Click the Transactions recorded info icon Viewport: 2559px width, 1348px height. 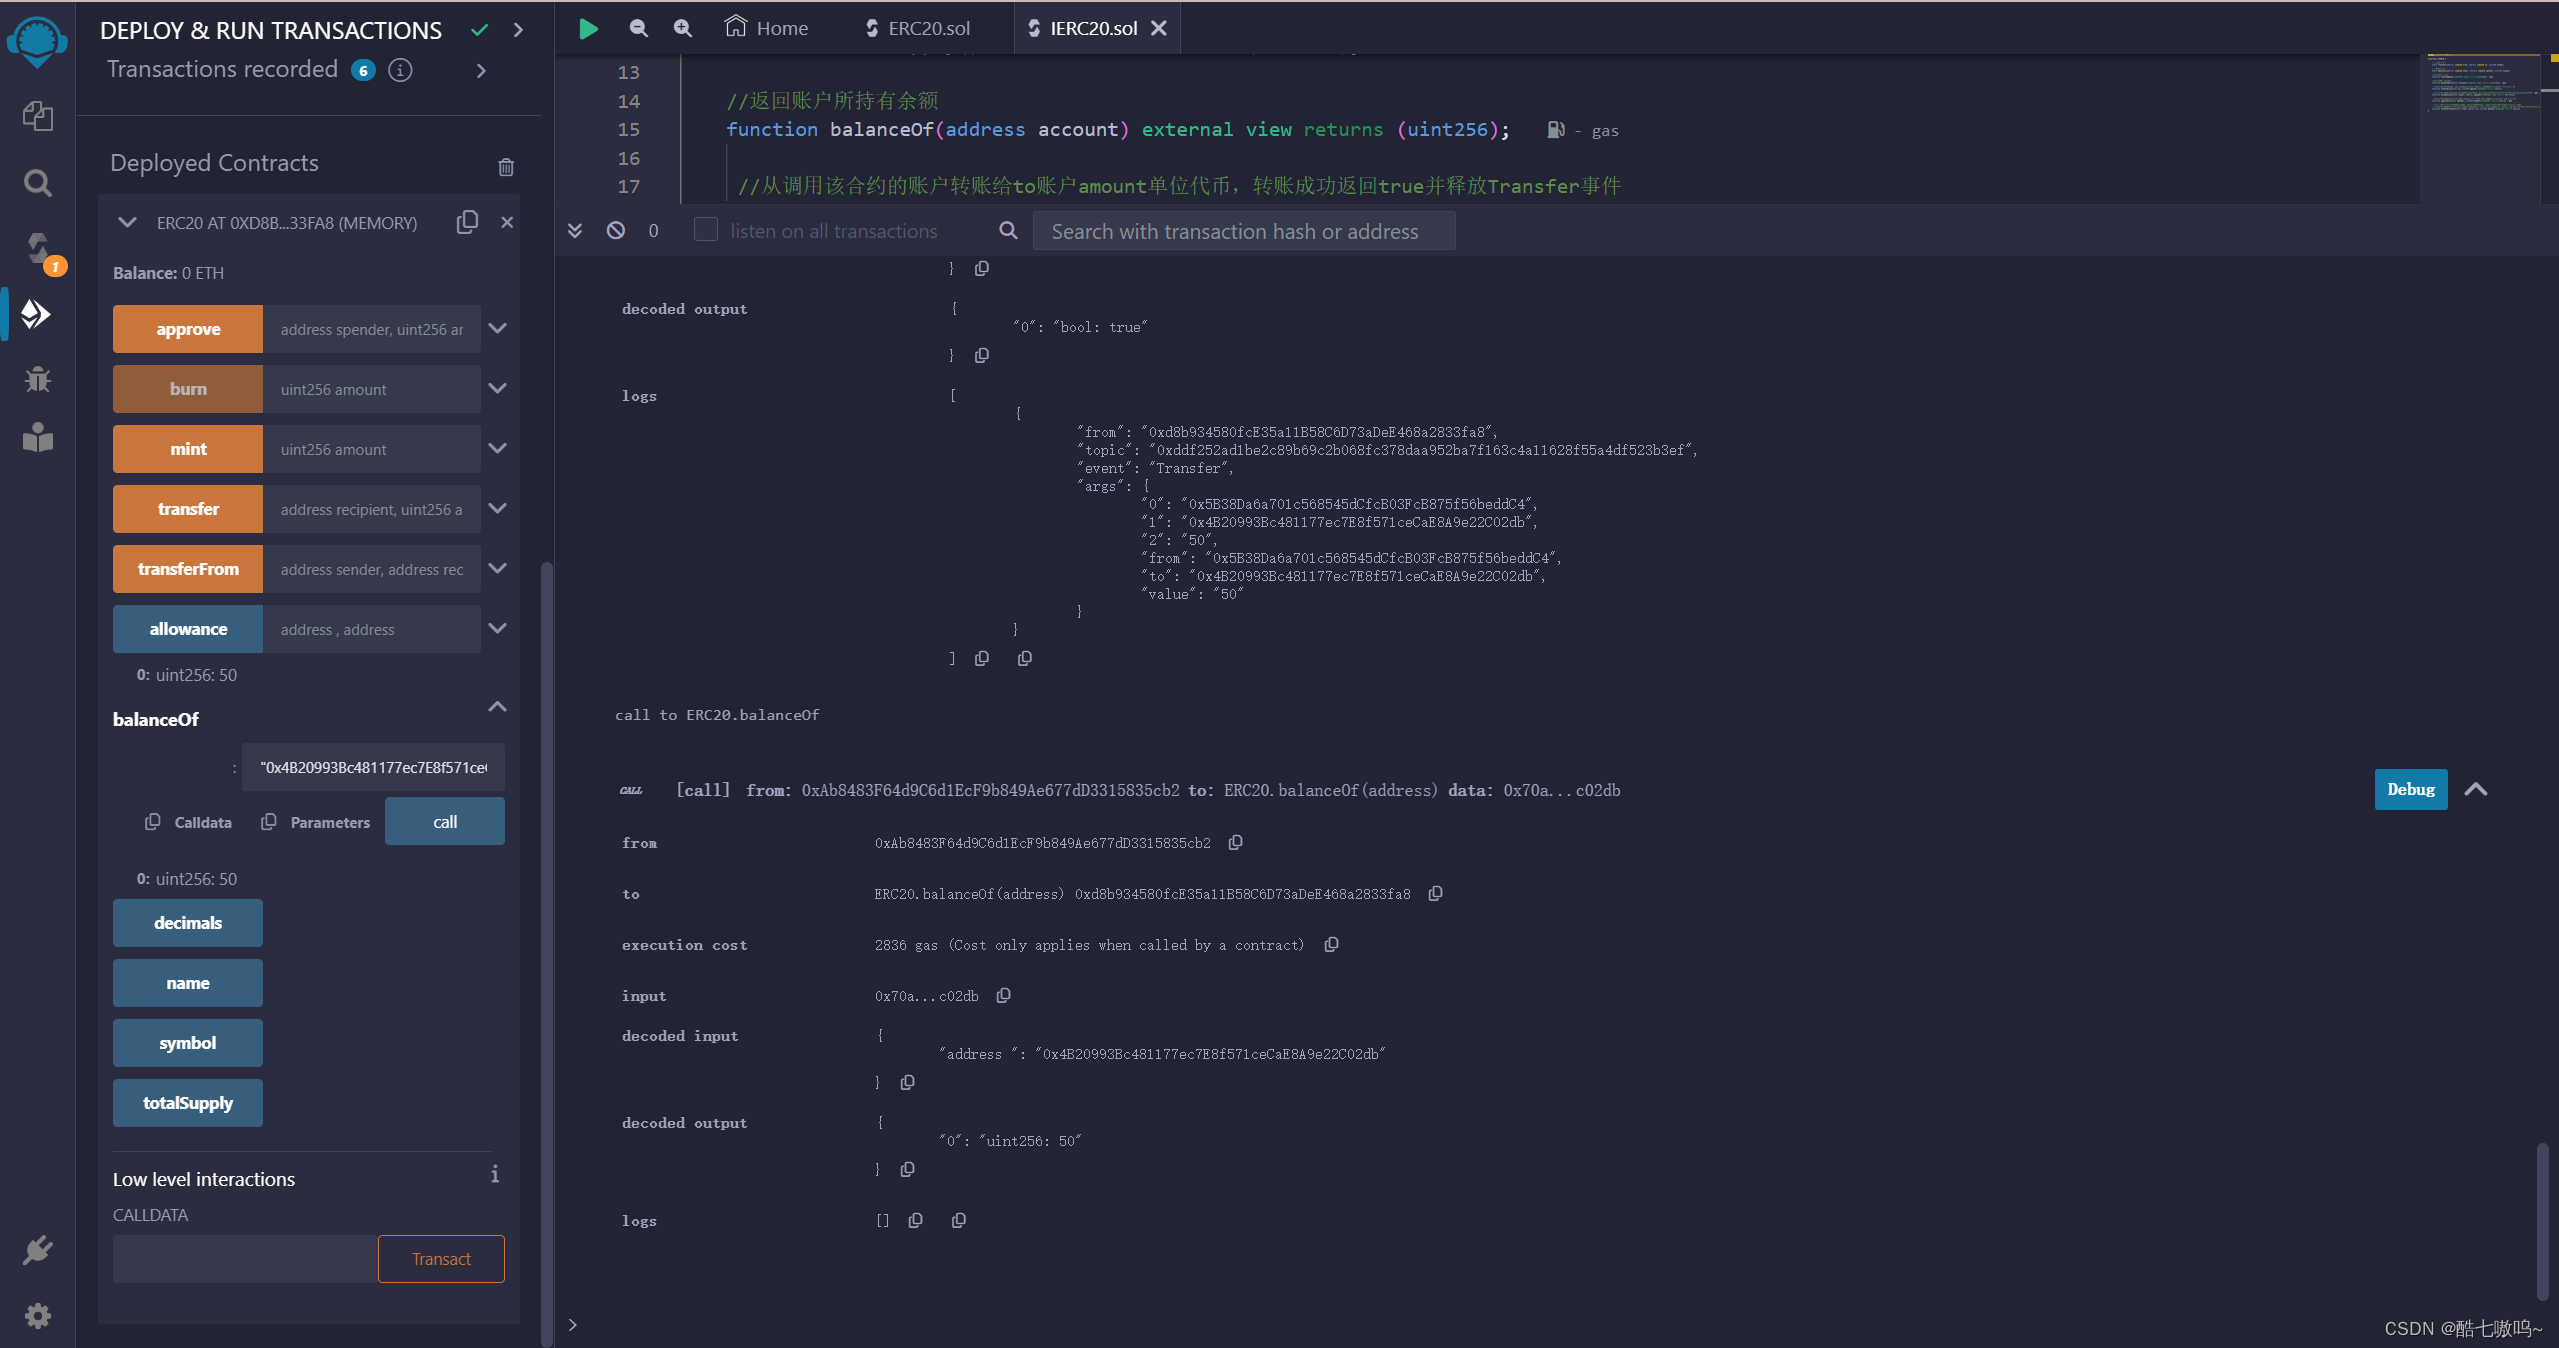(400, 70)
